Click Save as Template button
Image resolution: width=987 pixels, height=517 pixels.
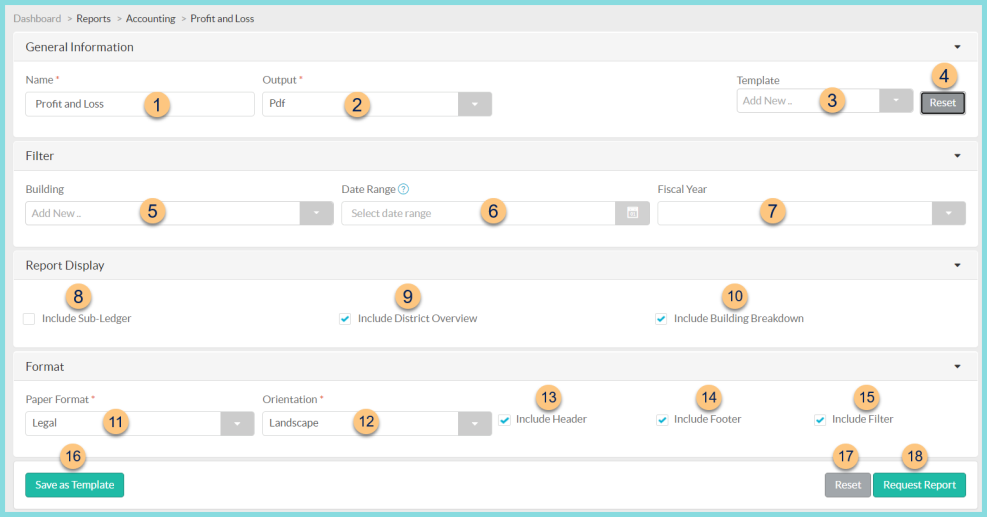click(x=74, y=485)
